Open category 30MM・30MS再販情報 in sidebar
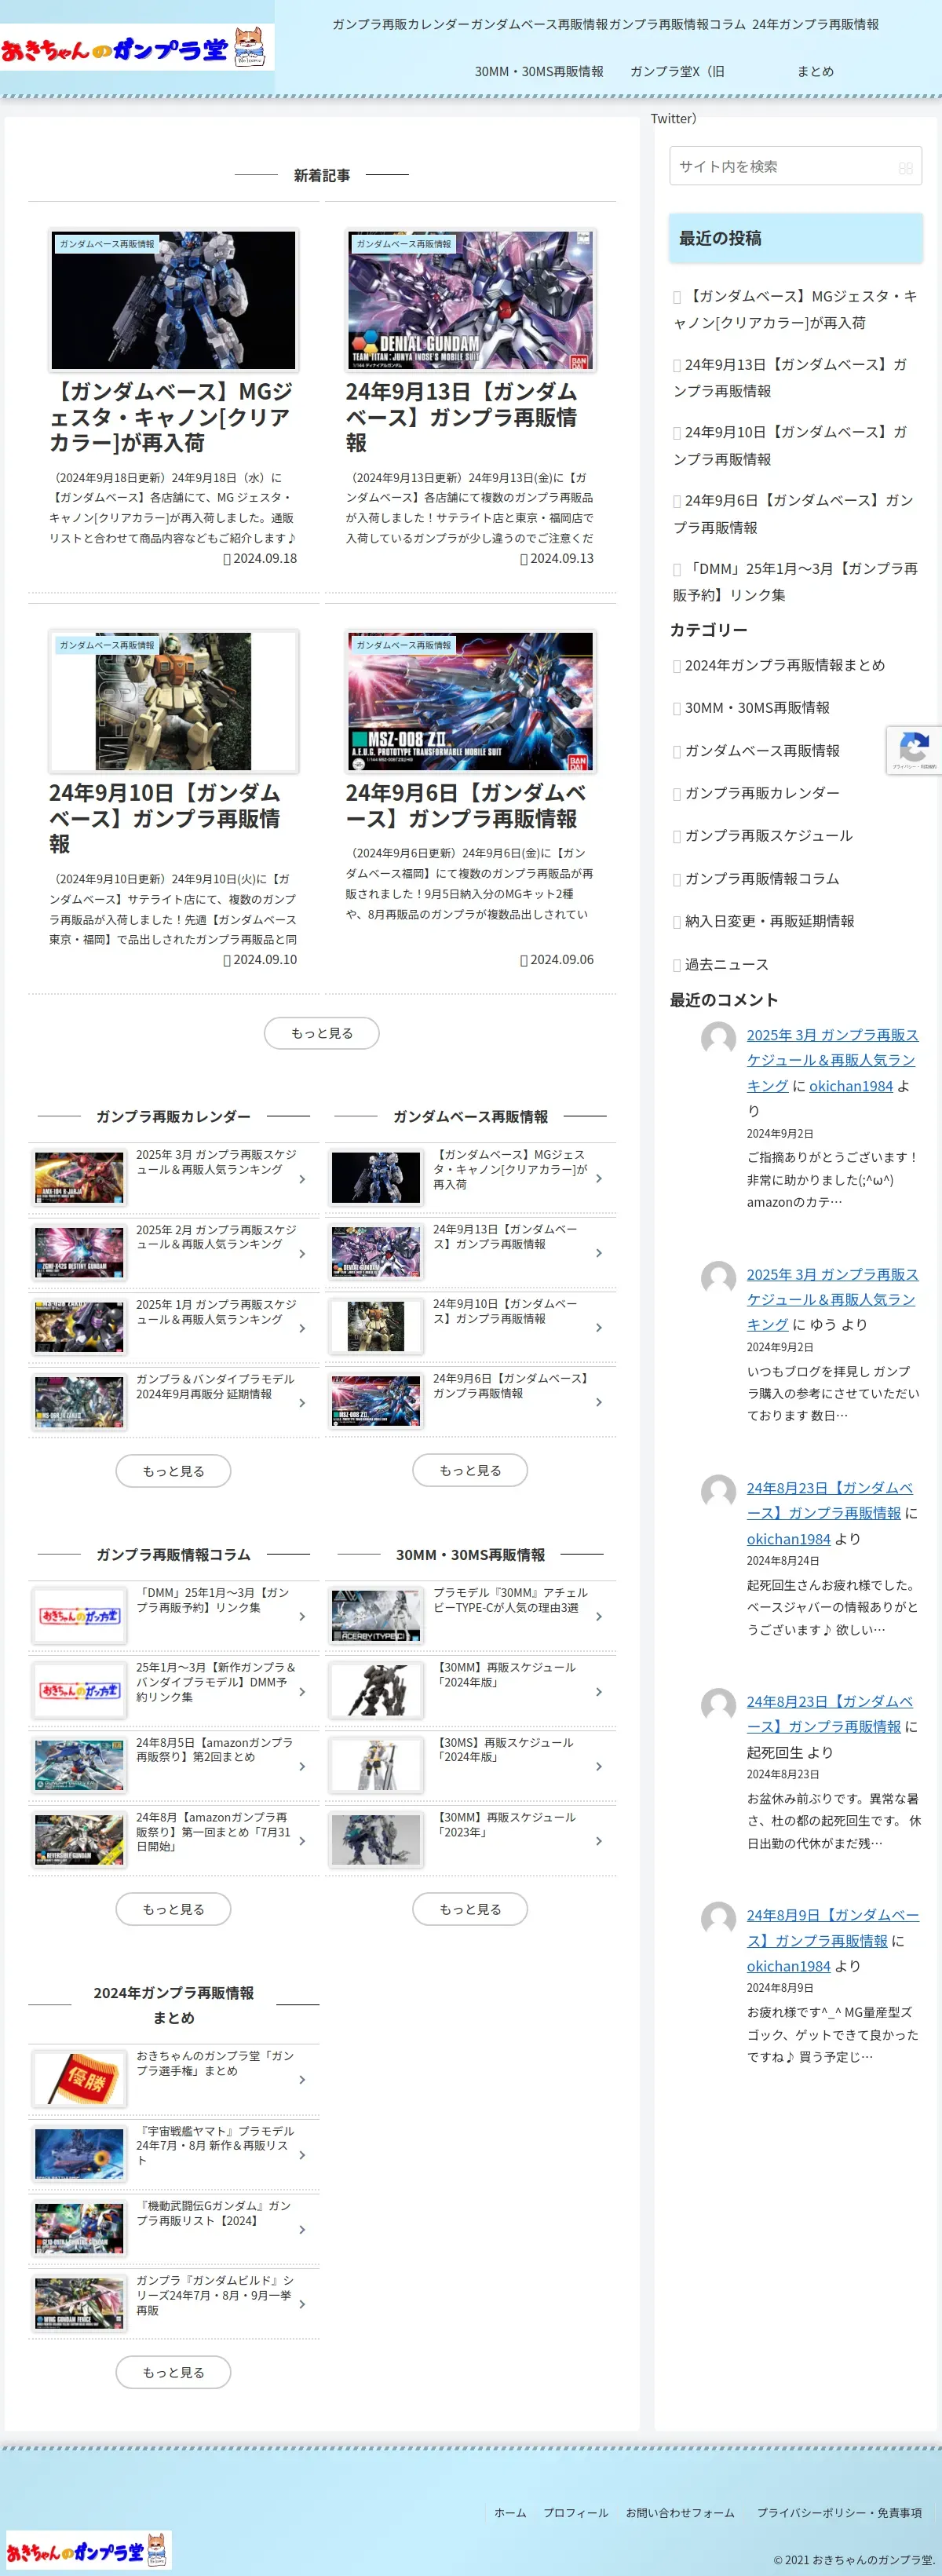942x2576 pixels. [757, 708]
